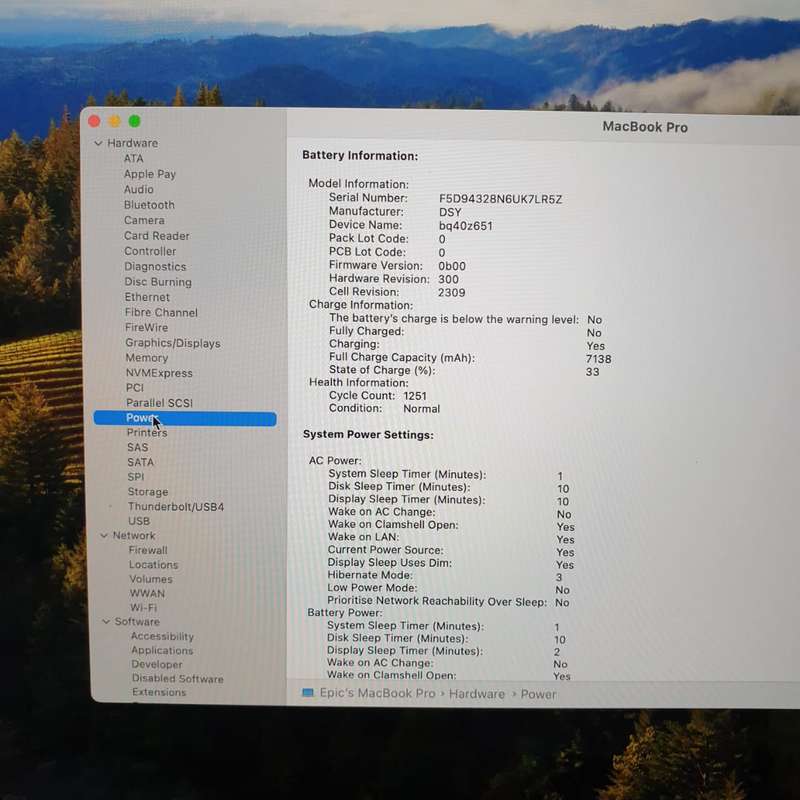Open Parallel SCSI hardware info
Viewport: 800px width, 800px height.
(x=159, y=403)
